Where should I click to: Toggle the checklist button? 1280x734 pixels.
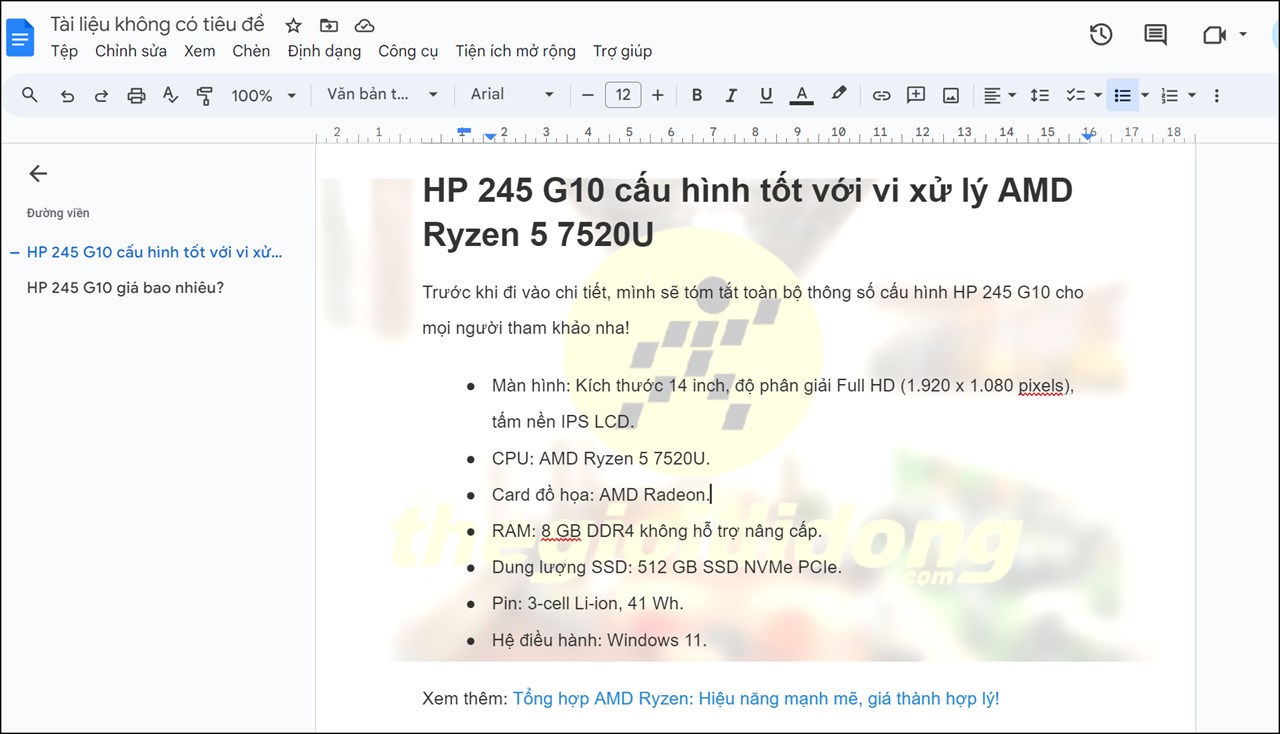(1076, 95)
